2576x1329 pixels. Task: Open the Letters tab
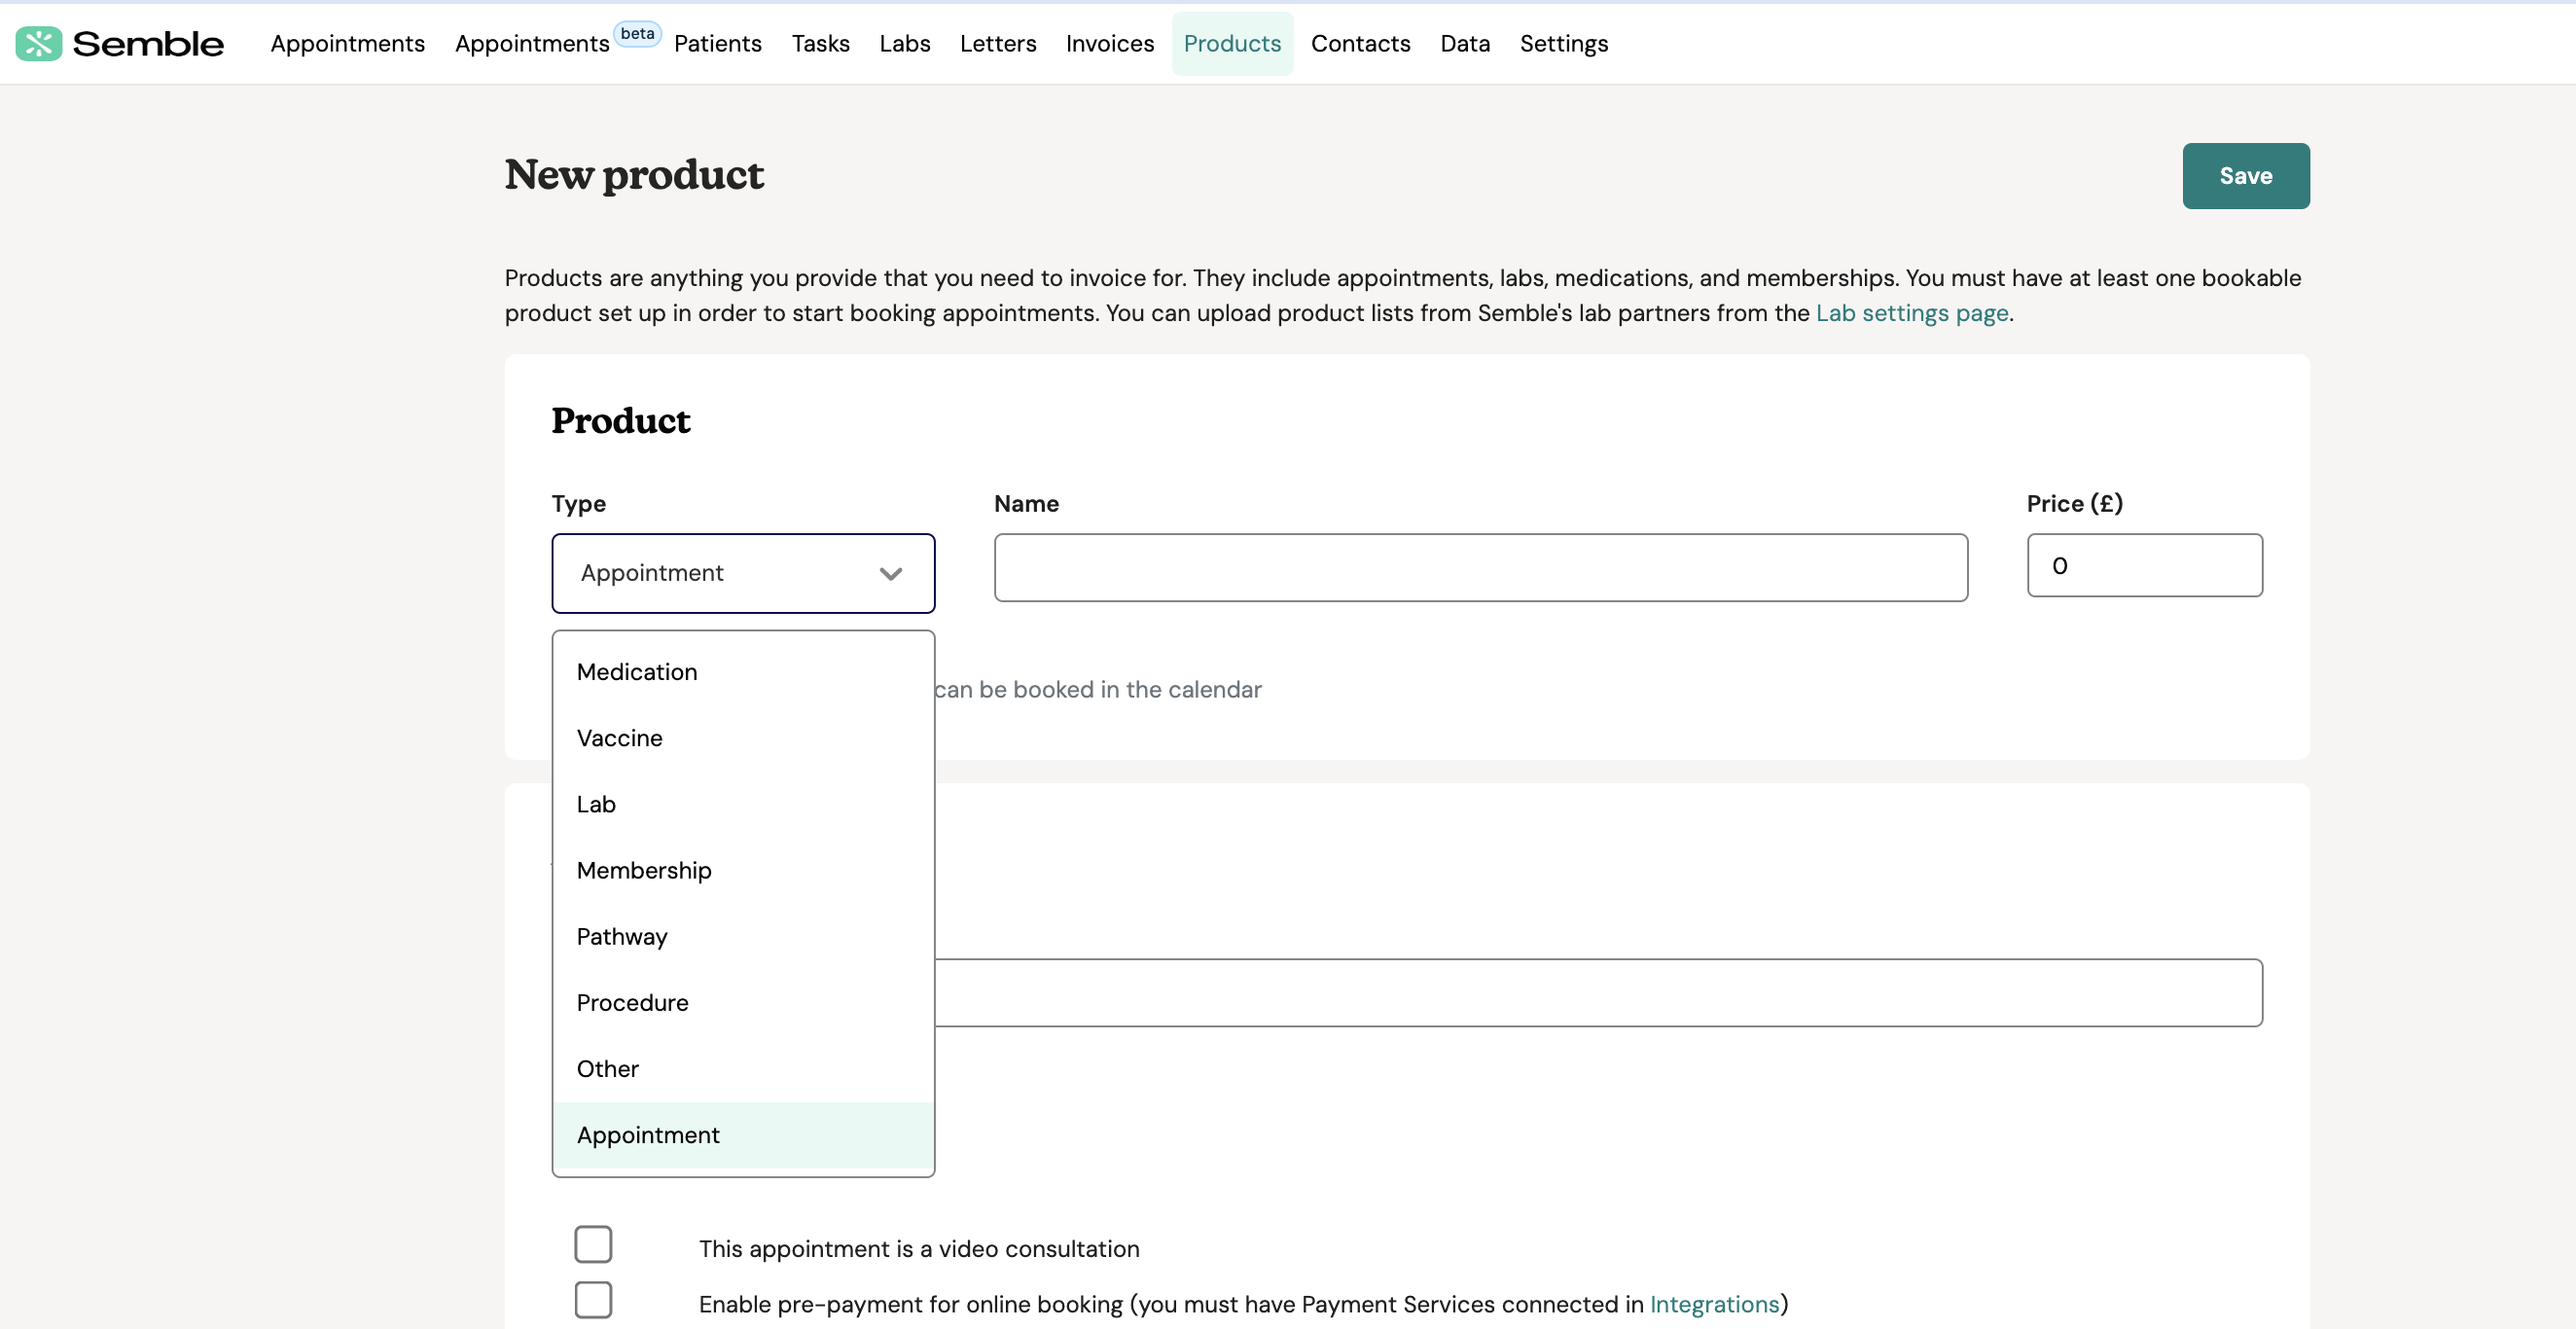coord(997,44)
